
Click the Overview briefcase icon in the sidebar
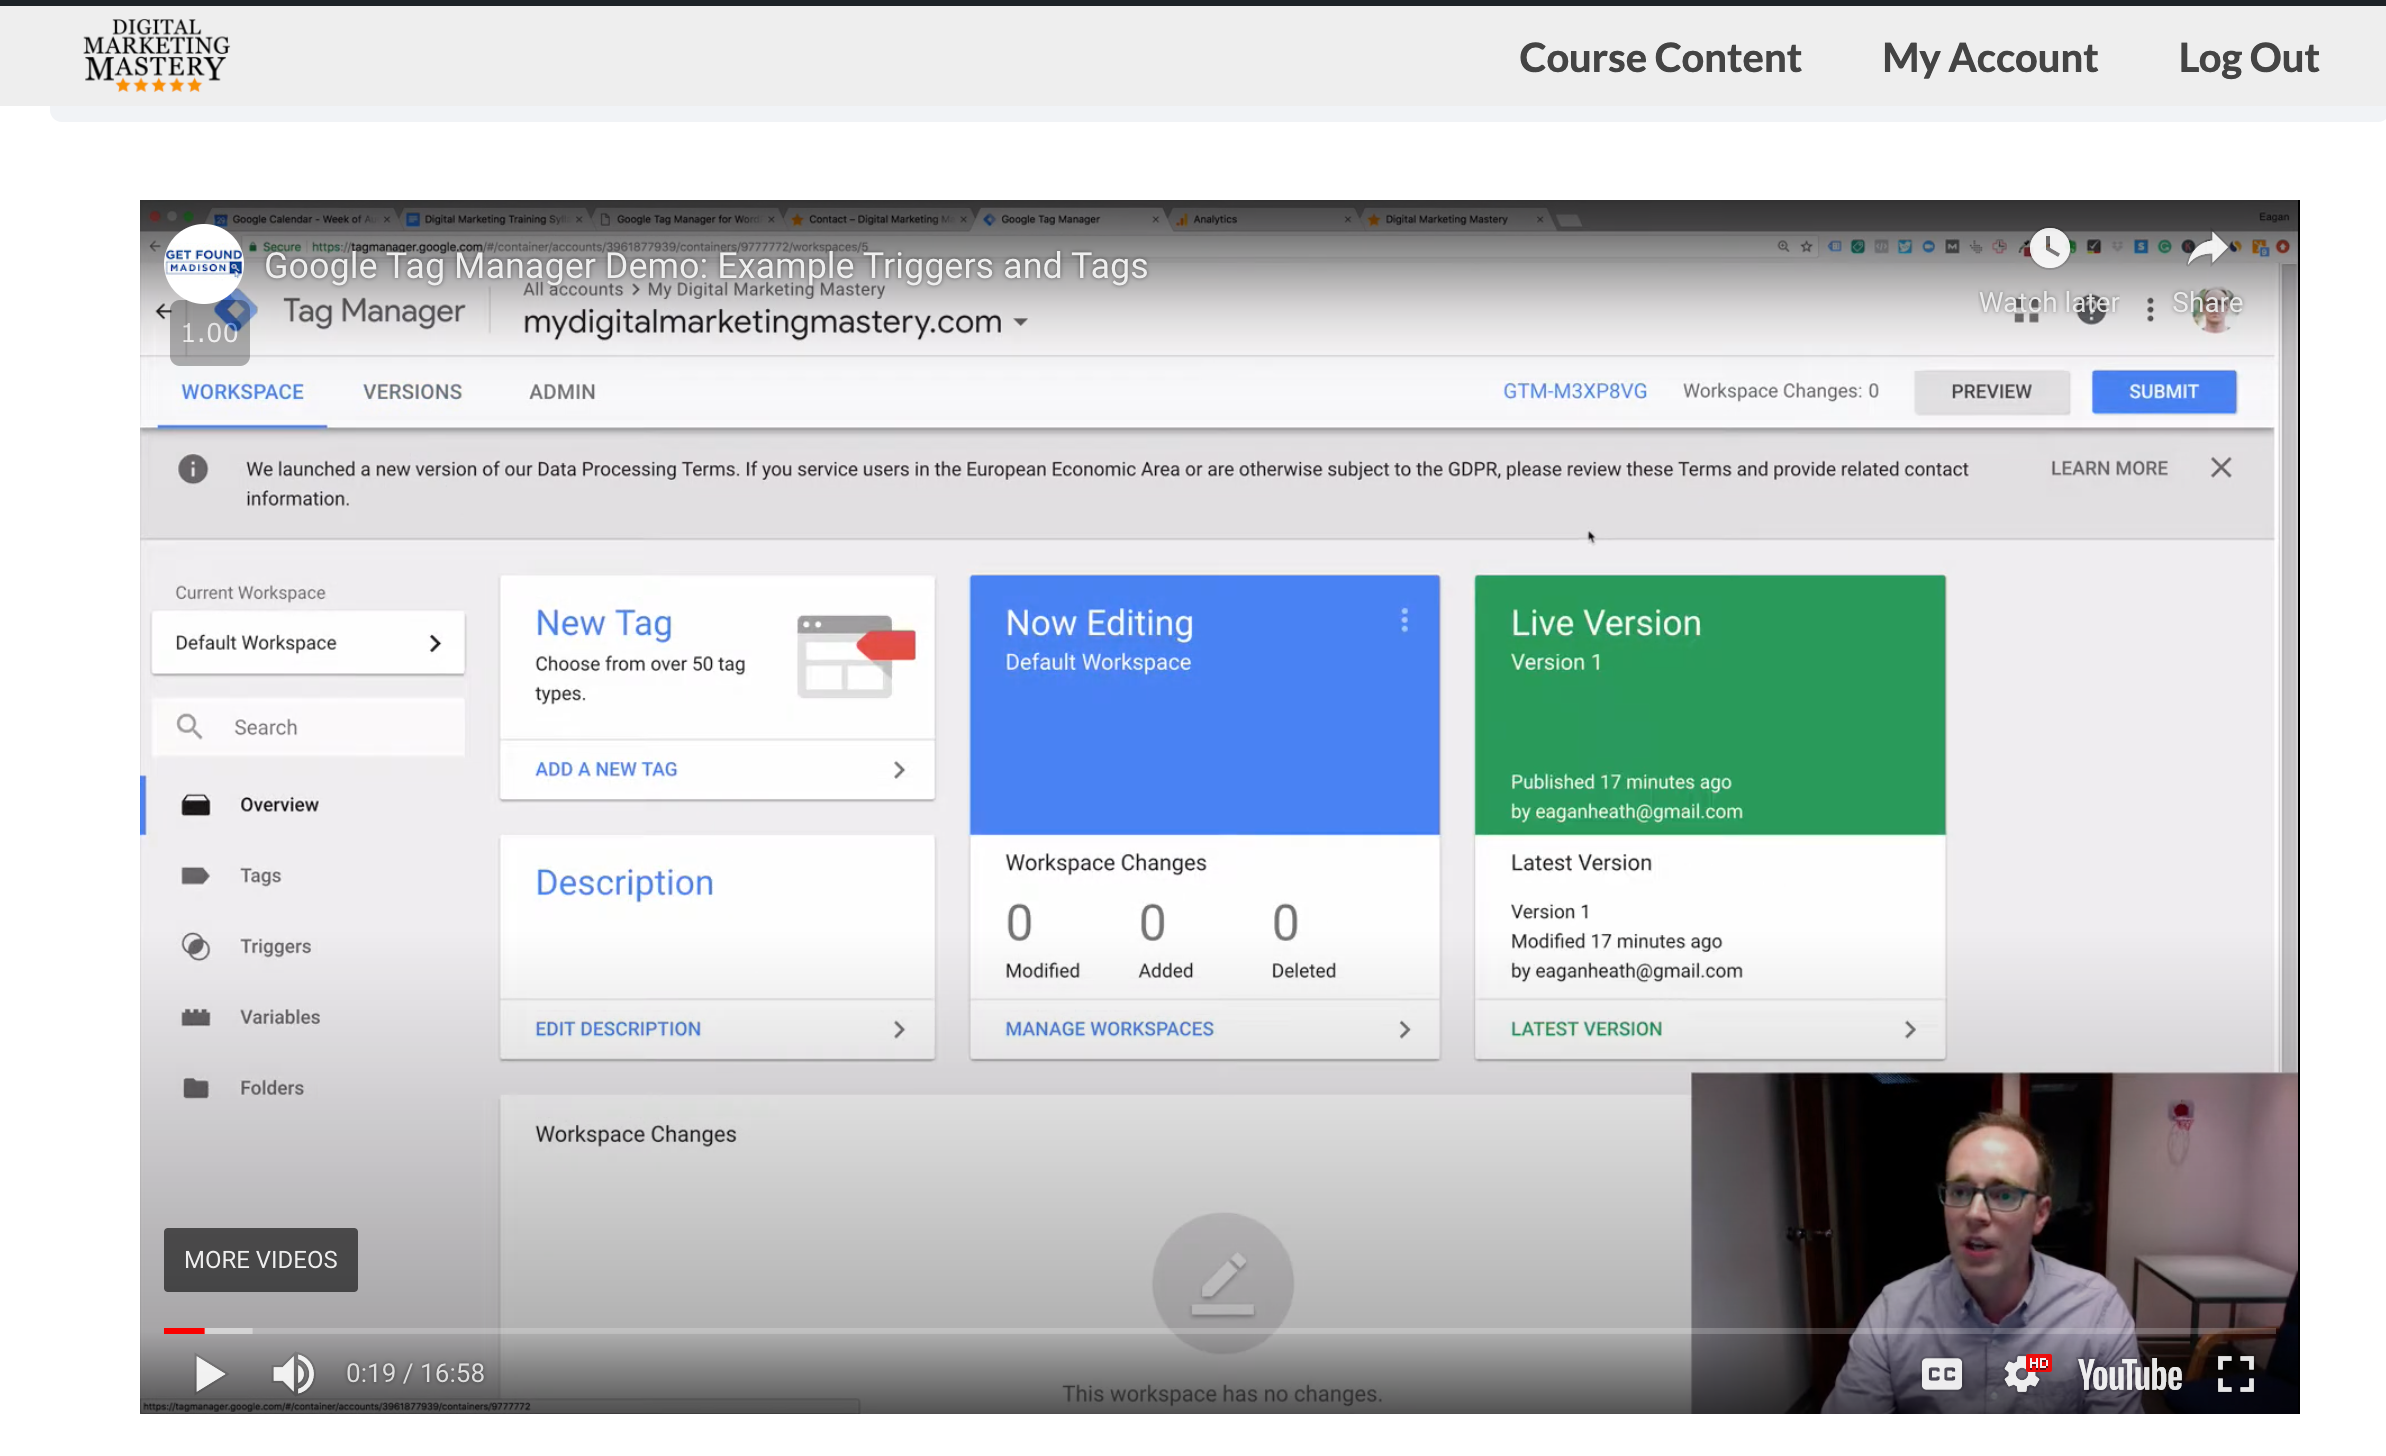(195, 805)
